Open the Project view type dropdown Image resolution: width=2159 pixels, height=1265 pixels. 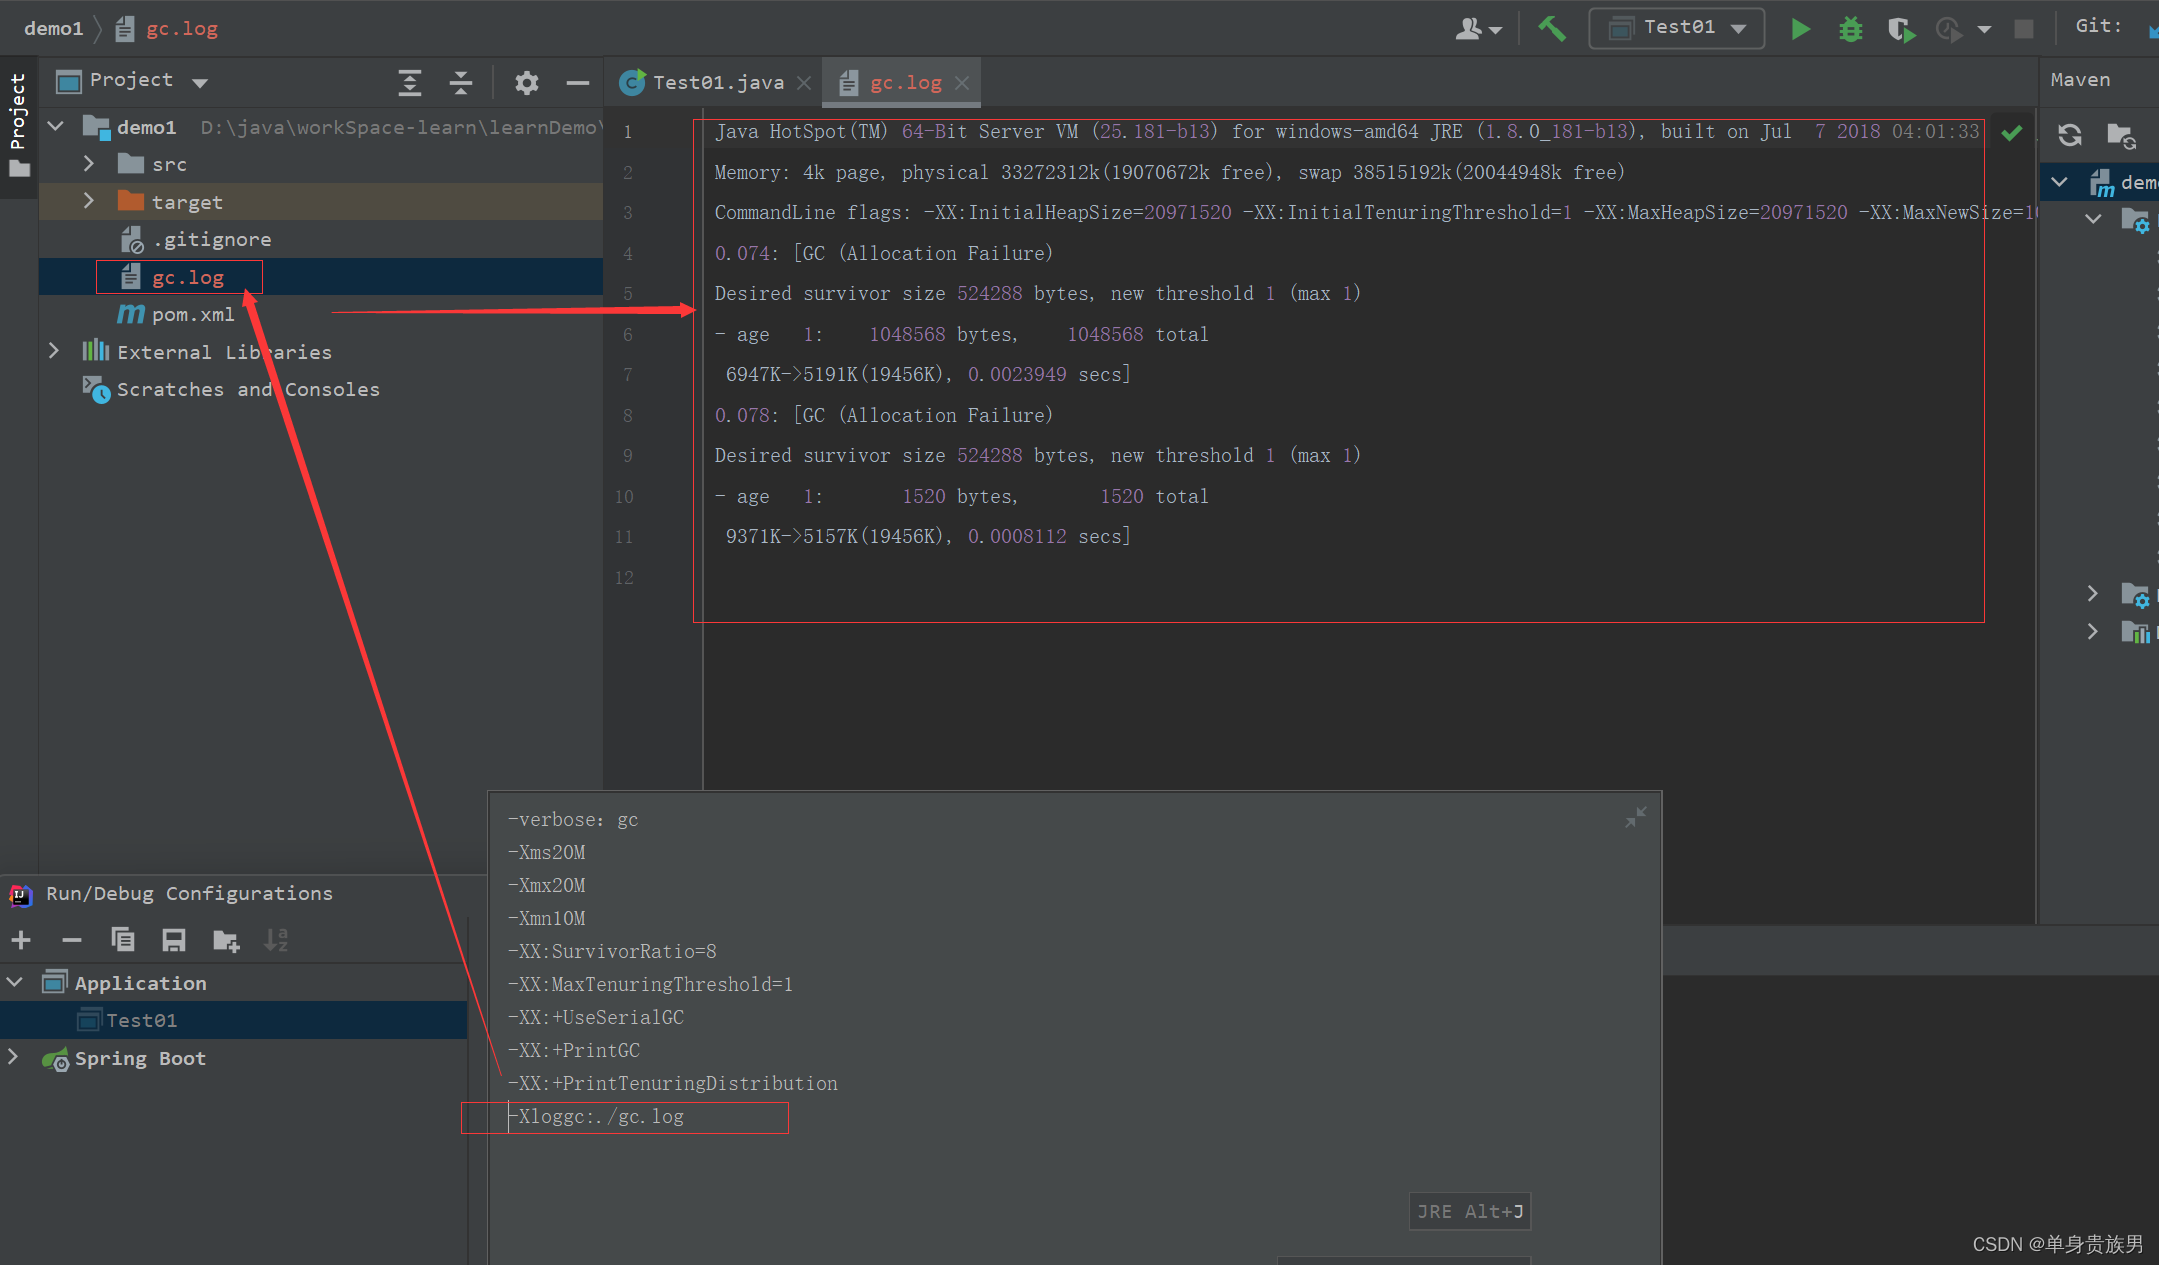tap(200, 82)
